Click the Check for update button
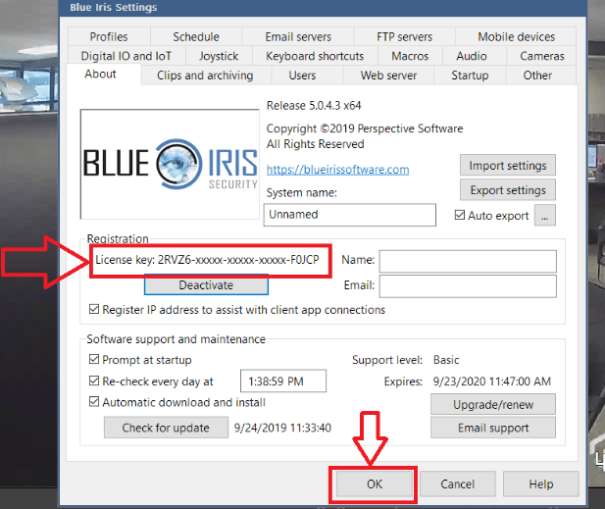This screenshot has height=509, width=605. (x=165, y=427)
